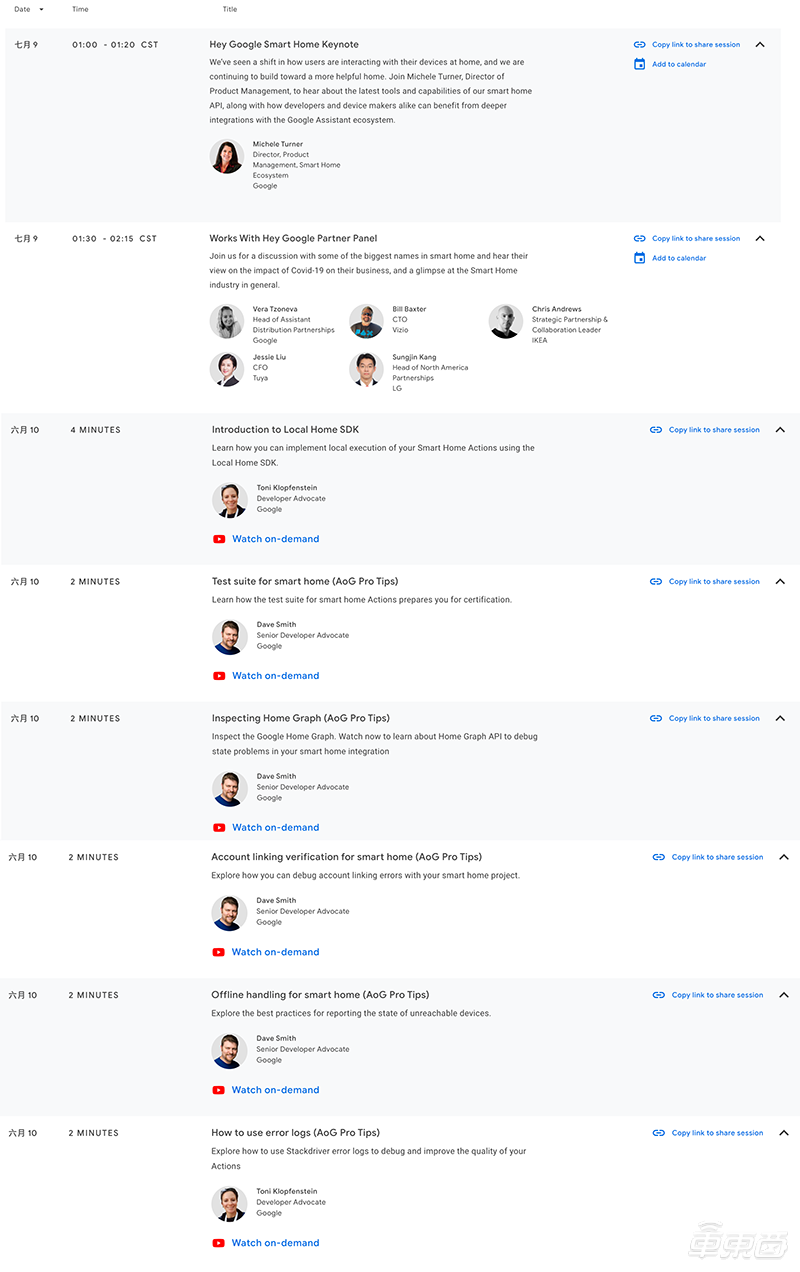The height and width of the screenshot is (1272, 800).
Task: Click title Inspecting Home Graph (AoG Pro Tips)
Action: tap(301, 719)
